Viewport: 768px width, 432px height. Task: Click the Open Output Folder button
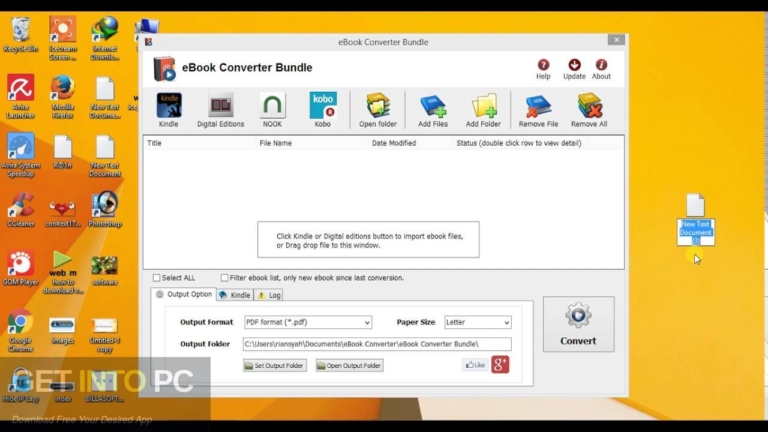[x=349, y=365]
